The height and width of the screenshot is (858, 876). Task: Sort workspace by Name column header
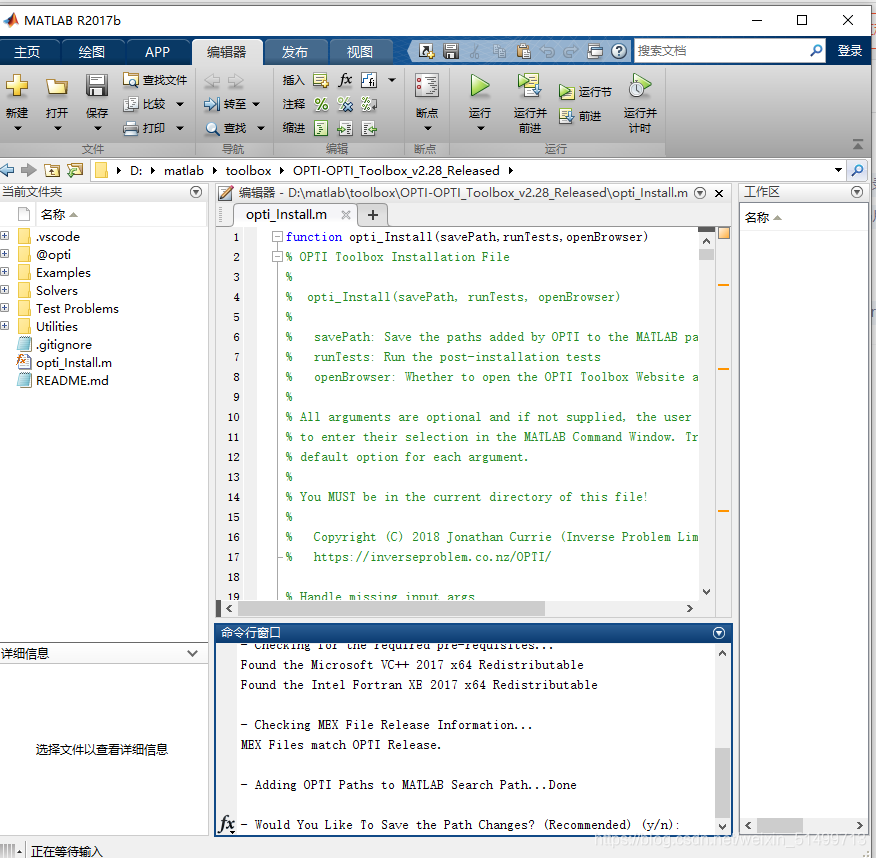[x=763, y=217]
